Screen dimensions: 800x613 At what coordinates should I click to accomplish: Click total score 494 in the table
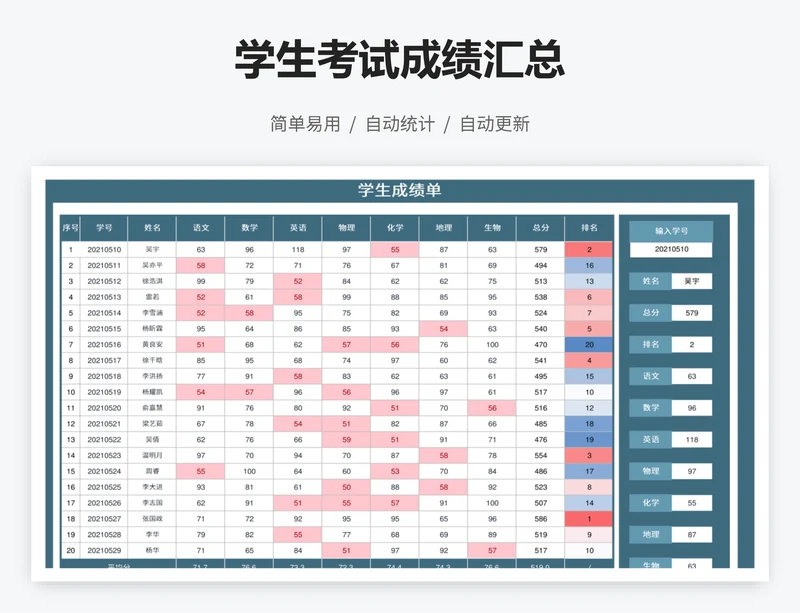click(x=540, y=265)
